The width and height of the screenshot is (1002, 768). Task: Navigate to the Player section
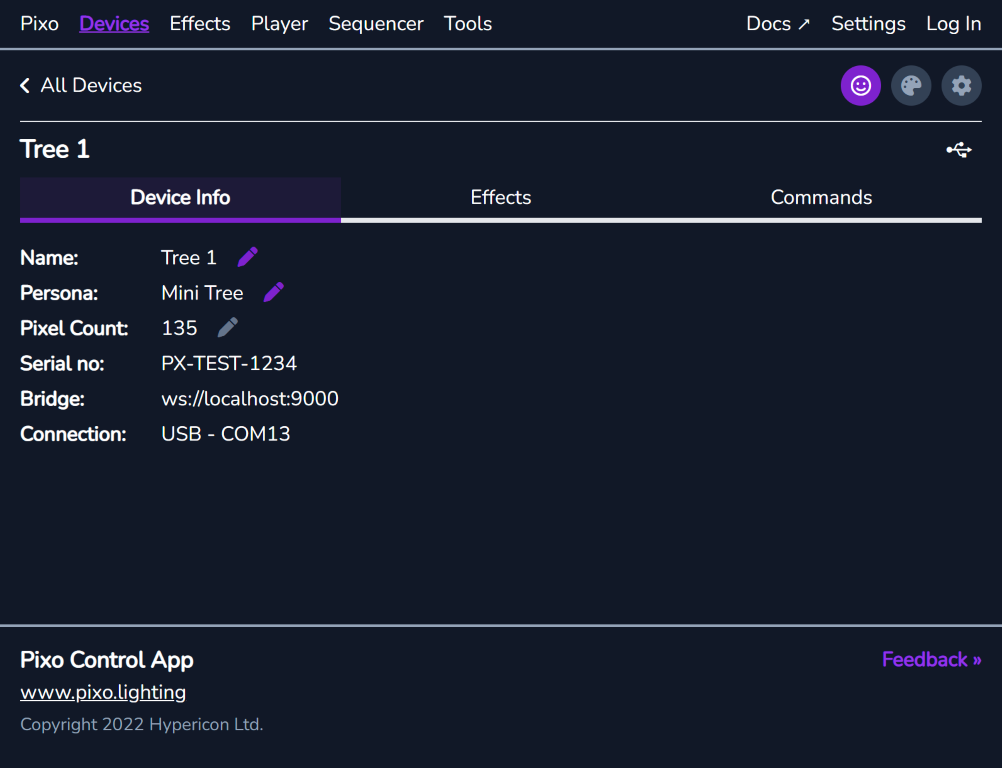pyautogui.click(x=279, y=23)
